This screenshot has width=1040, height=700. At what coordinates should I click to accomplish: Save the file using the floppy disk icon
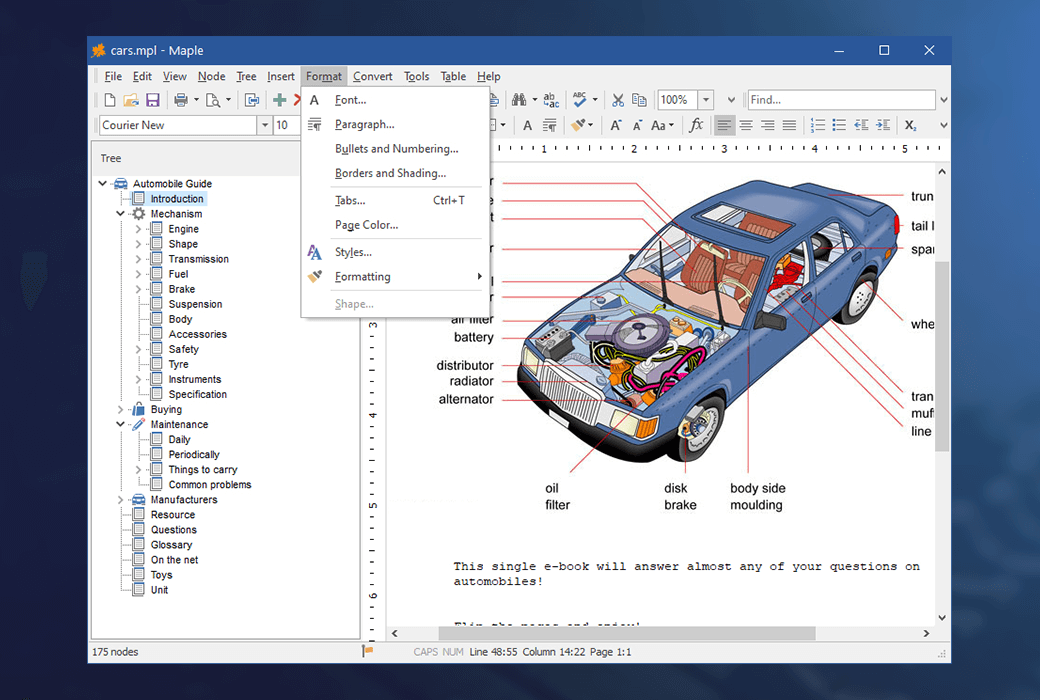click(153, 100)
